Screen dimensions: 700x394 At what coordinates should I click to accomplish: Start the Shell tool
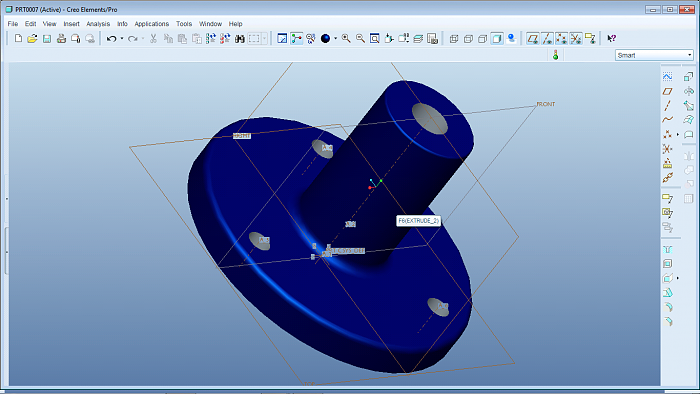667,264
